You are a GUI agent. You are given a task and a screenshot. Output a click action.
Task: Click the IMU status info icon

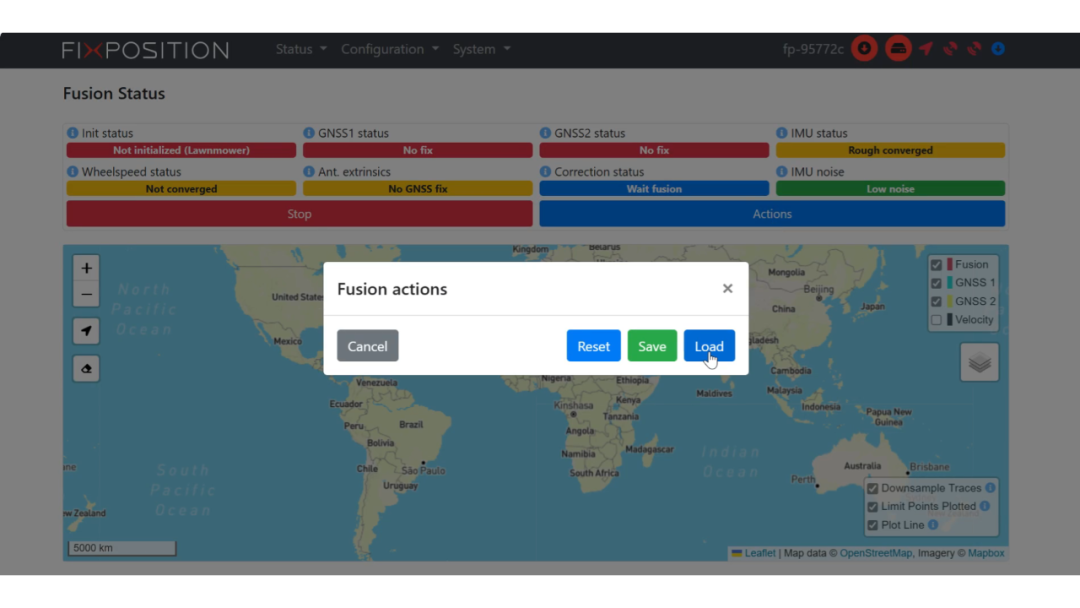tap(781, 133)
